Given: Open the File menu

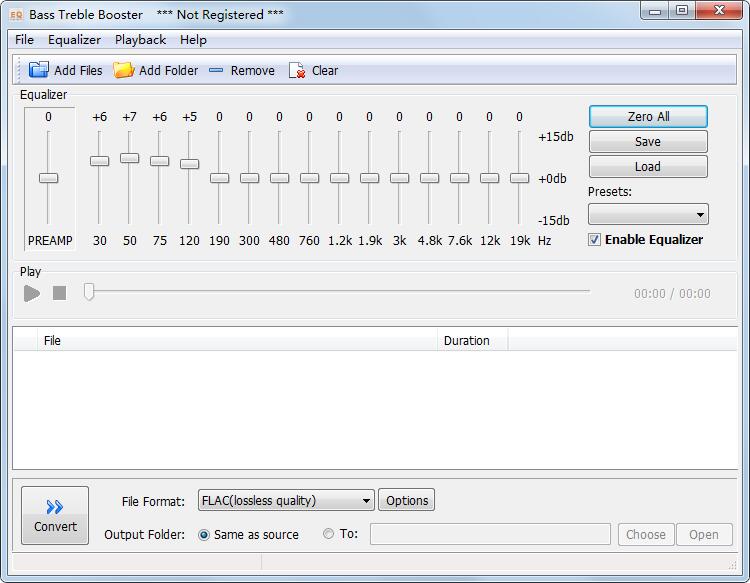Looking at the screenshot, I should (24, 40).
